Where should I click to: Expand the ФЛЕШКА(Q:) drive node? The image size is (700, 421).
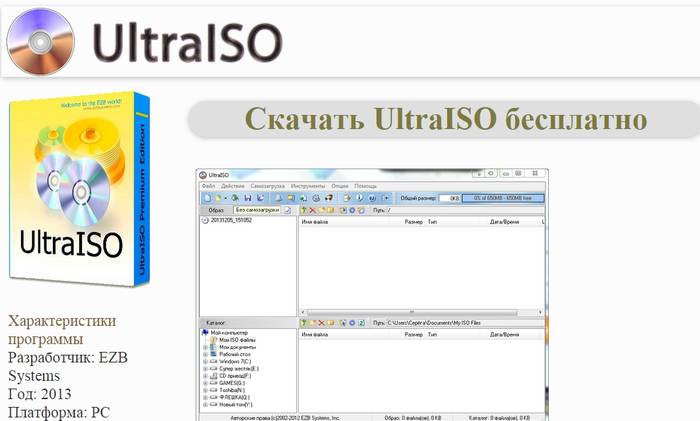(x=205, y=397)
